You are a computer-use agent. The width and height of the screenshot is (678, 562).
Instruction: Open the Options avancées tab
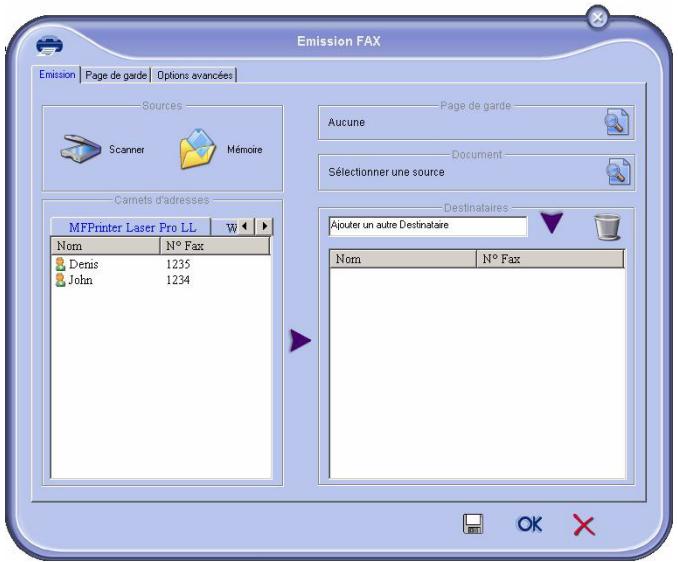point(195,75)
